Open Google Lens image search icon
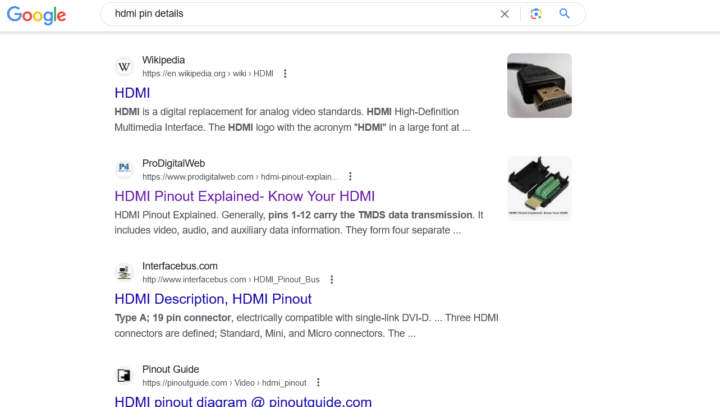This screenshot has width=720, height=407. pyautogui.click(x=536, y=14)
